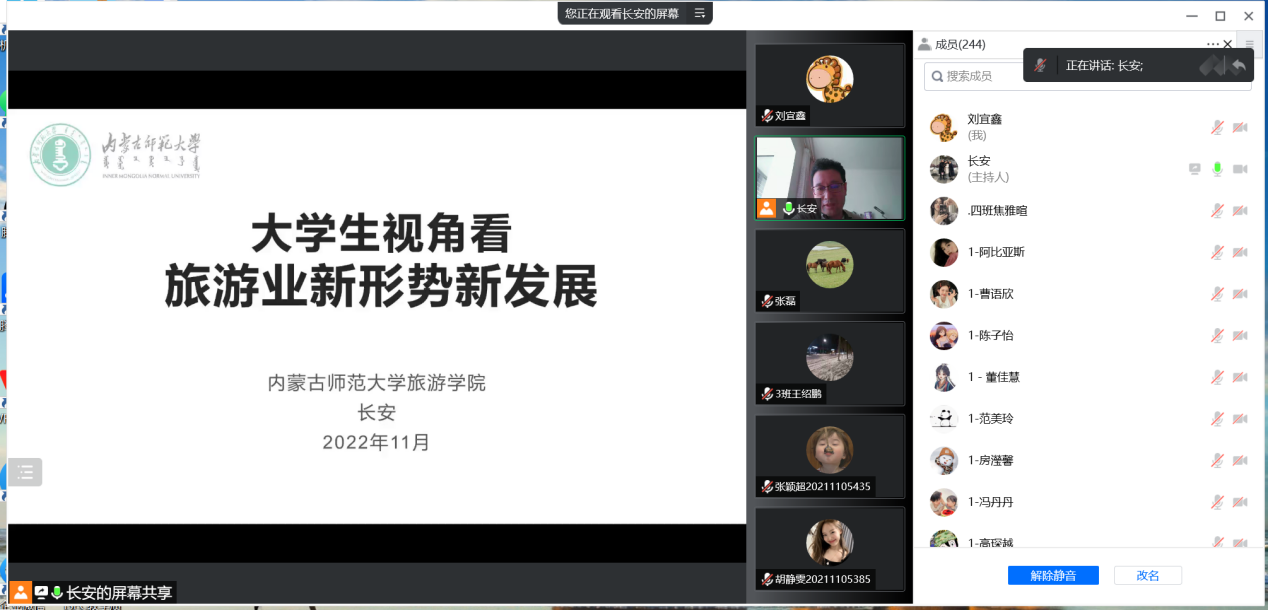Viewport: 1268px width, 610px height.
Task: Click the mute icon in the speaking banner
Action: [x=1041, y=65]
